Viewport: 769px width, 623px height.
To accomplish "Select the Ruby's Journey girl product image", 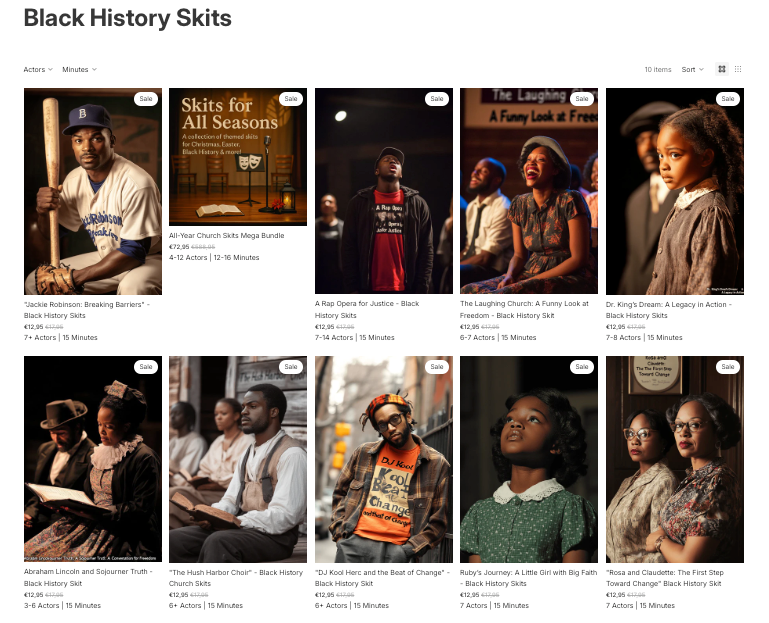I will point(528,460).
